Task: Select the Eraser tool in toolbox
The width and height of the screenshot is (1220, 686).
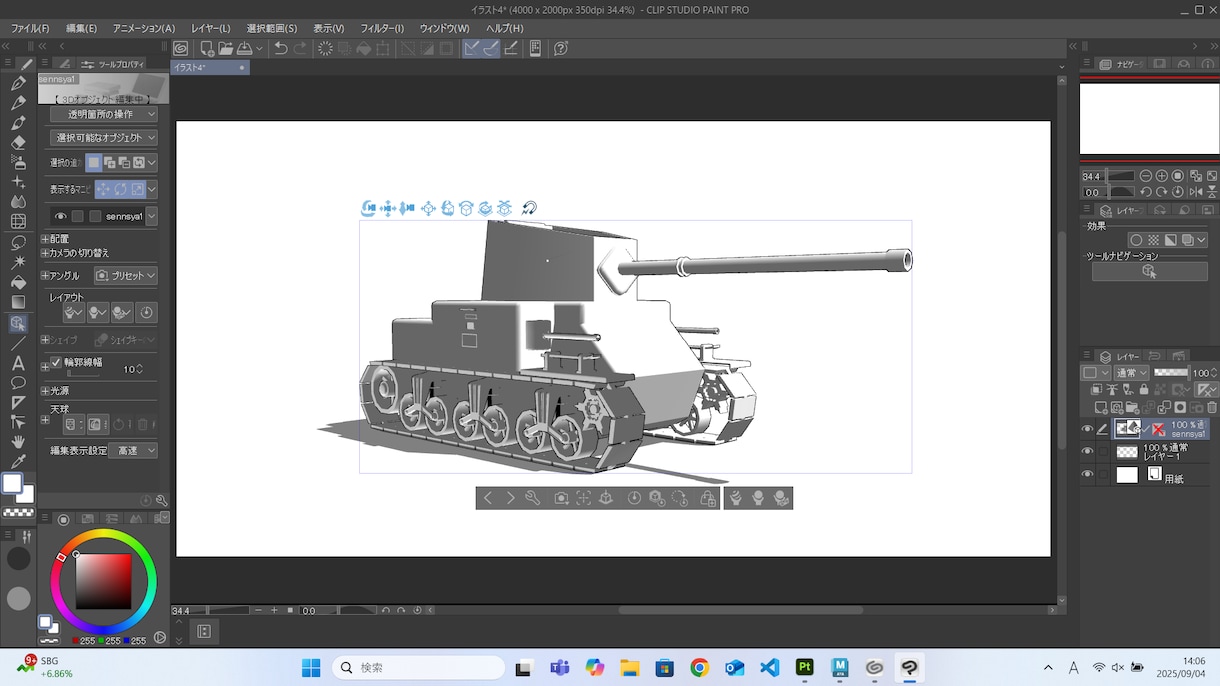Action: point(18,143)
